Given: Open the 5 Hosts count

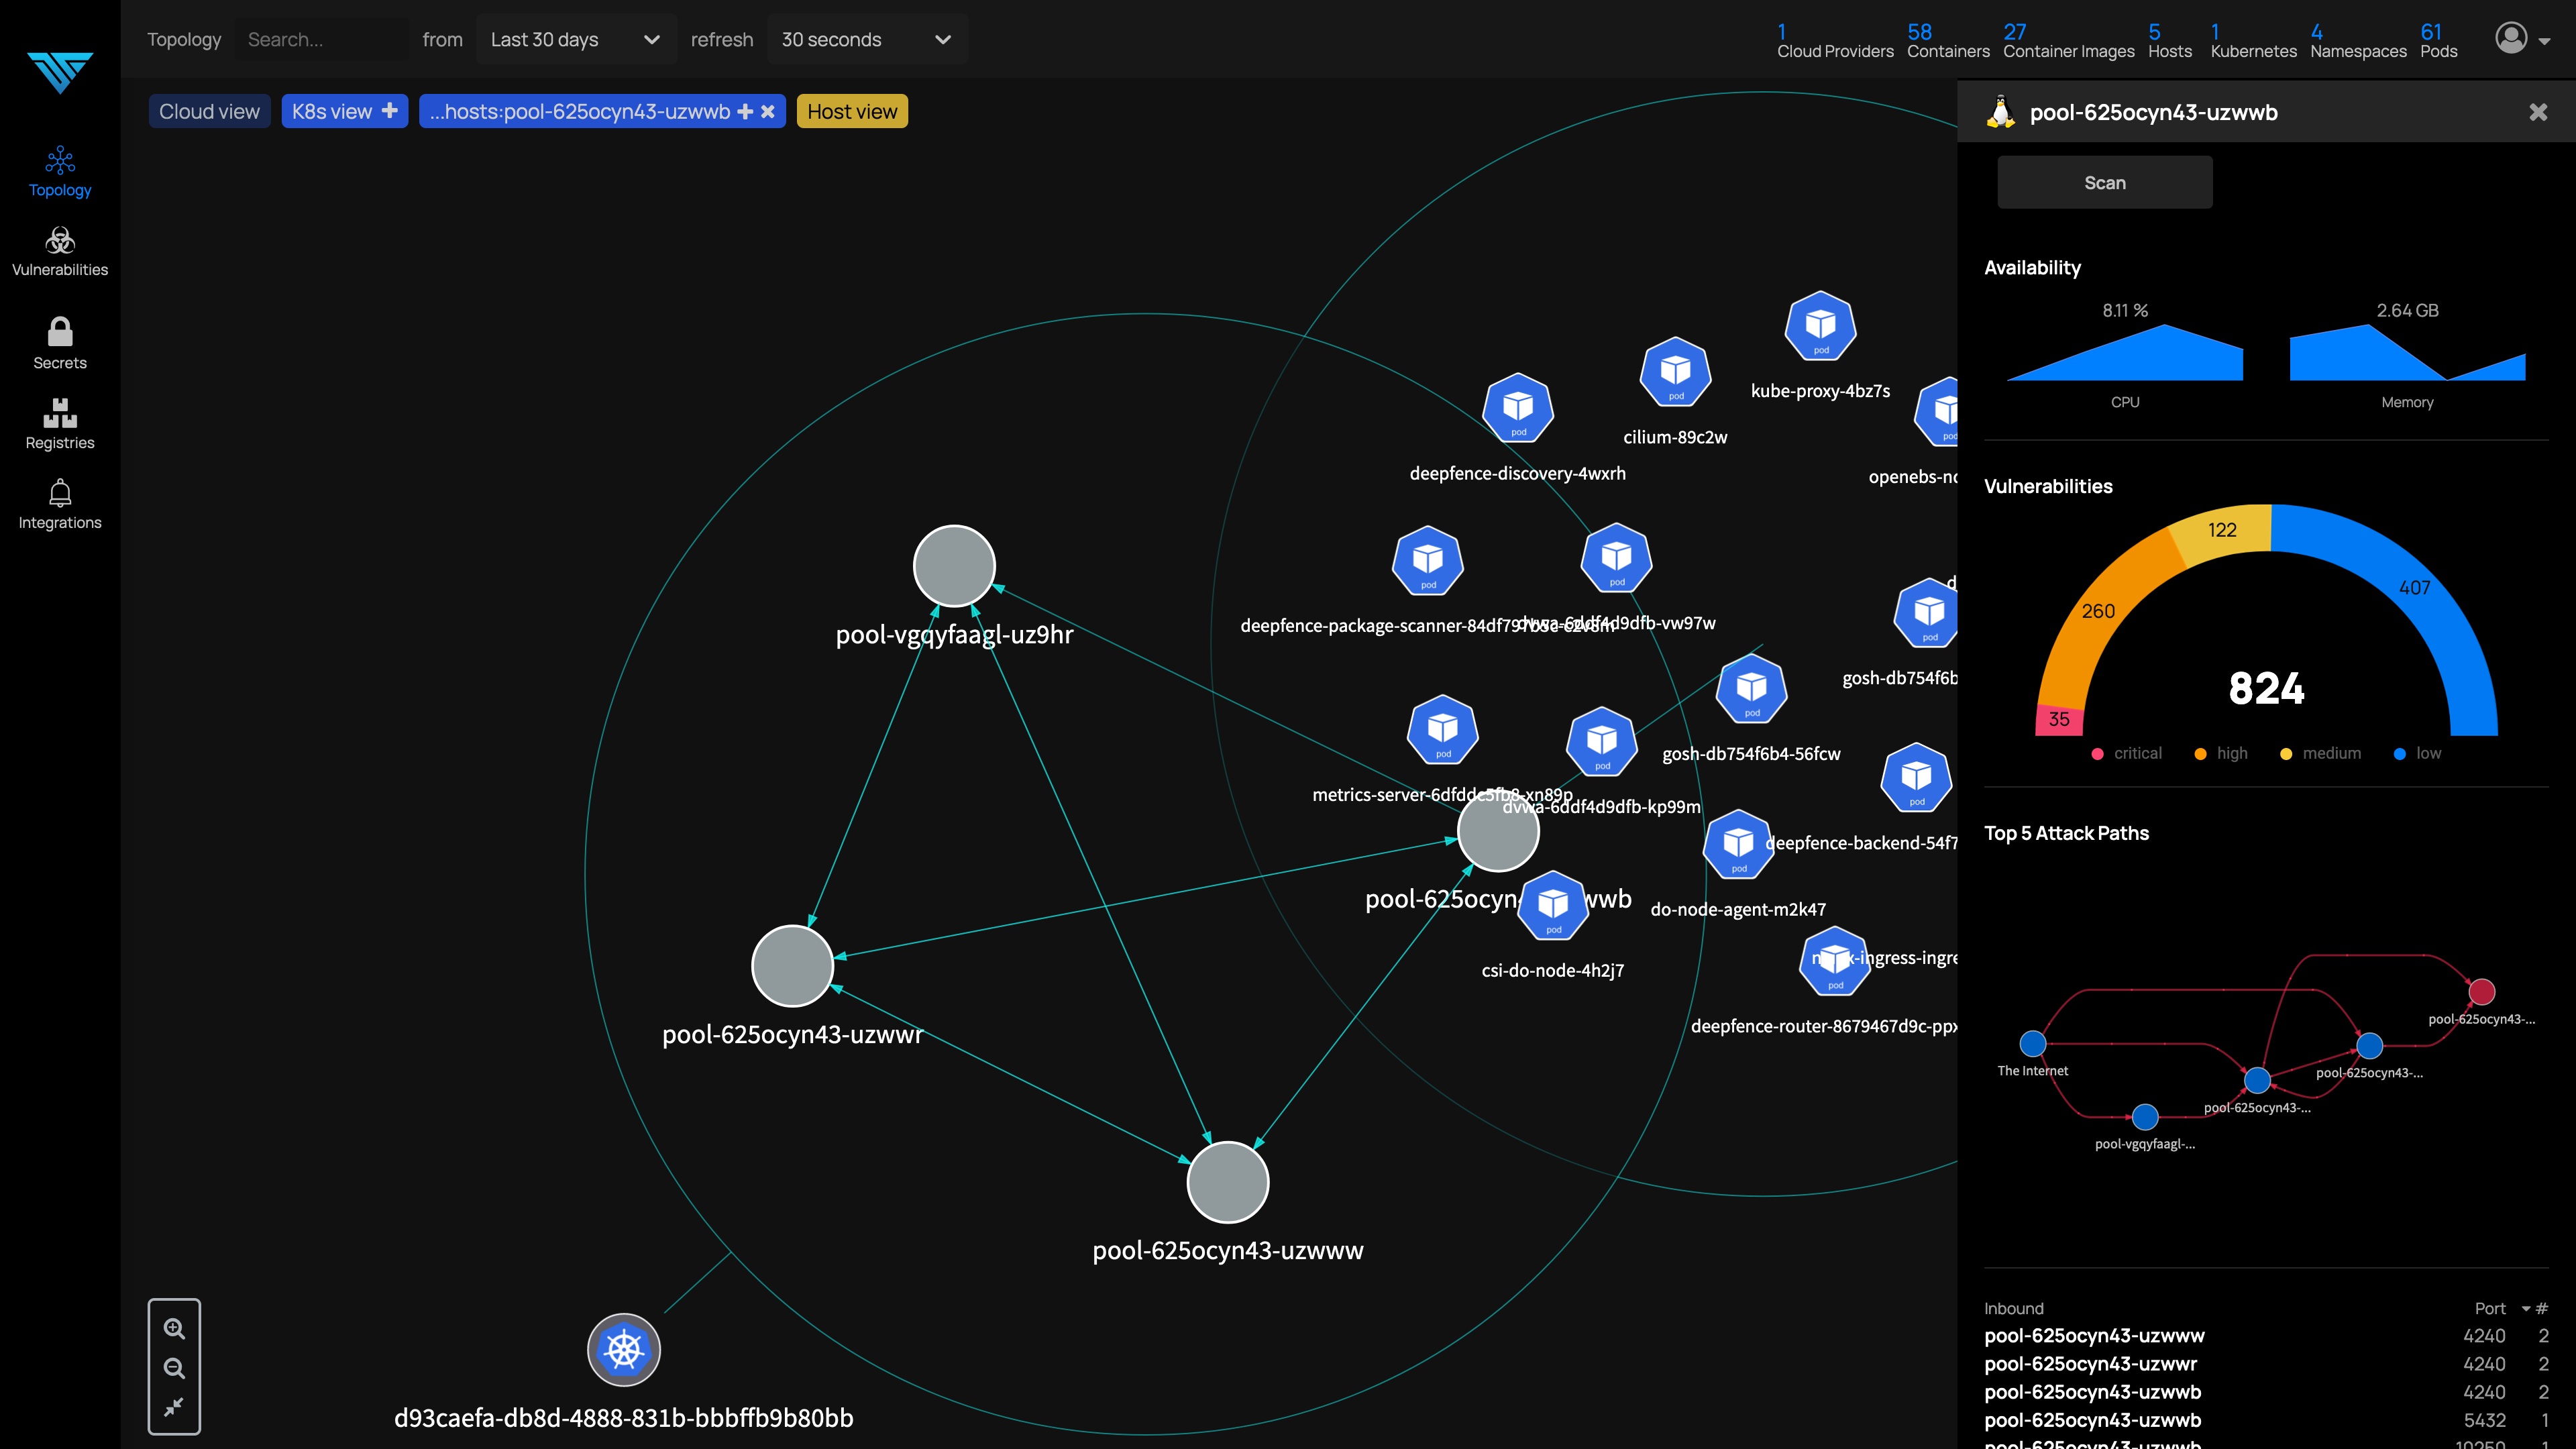Looking at the screenshot, I should pyautogui.click(x=2170, y=41).
